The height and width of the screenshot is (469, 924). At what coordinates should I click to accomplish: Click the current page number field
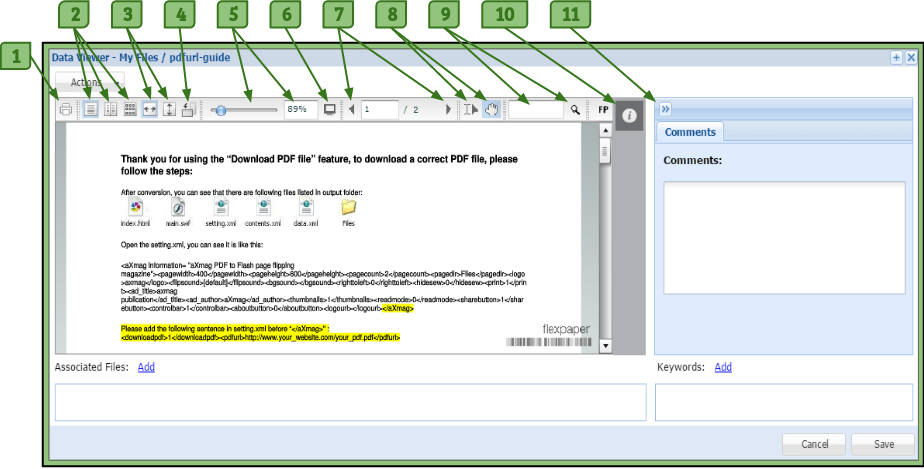pos(380,110)
